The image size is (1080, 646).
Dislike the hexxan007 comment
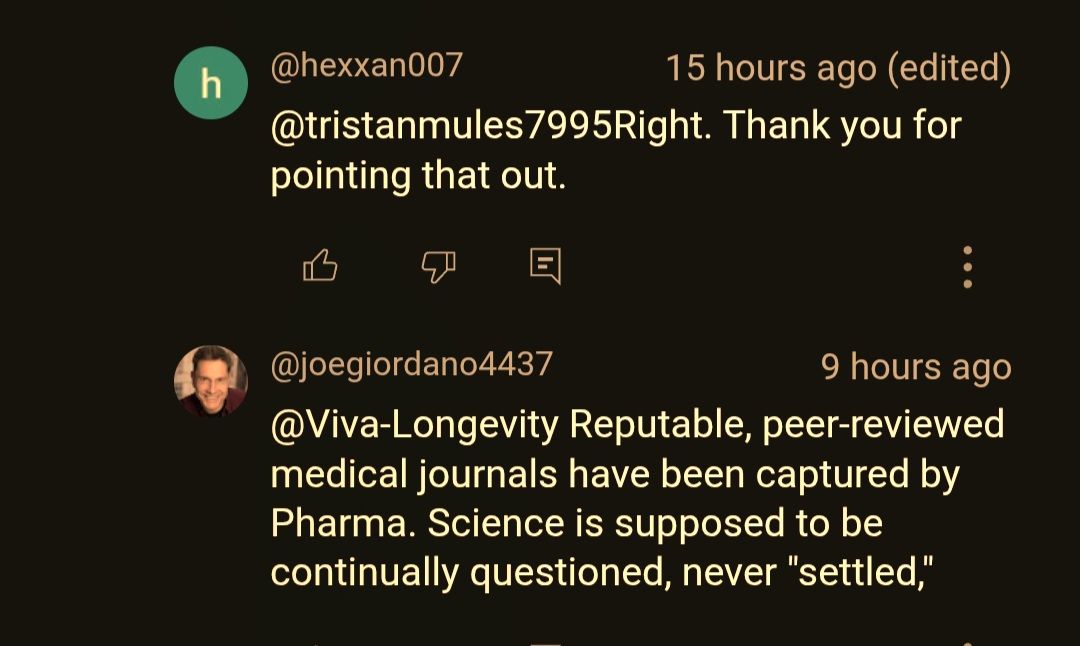click(438, 266)
